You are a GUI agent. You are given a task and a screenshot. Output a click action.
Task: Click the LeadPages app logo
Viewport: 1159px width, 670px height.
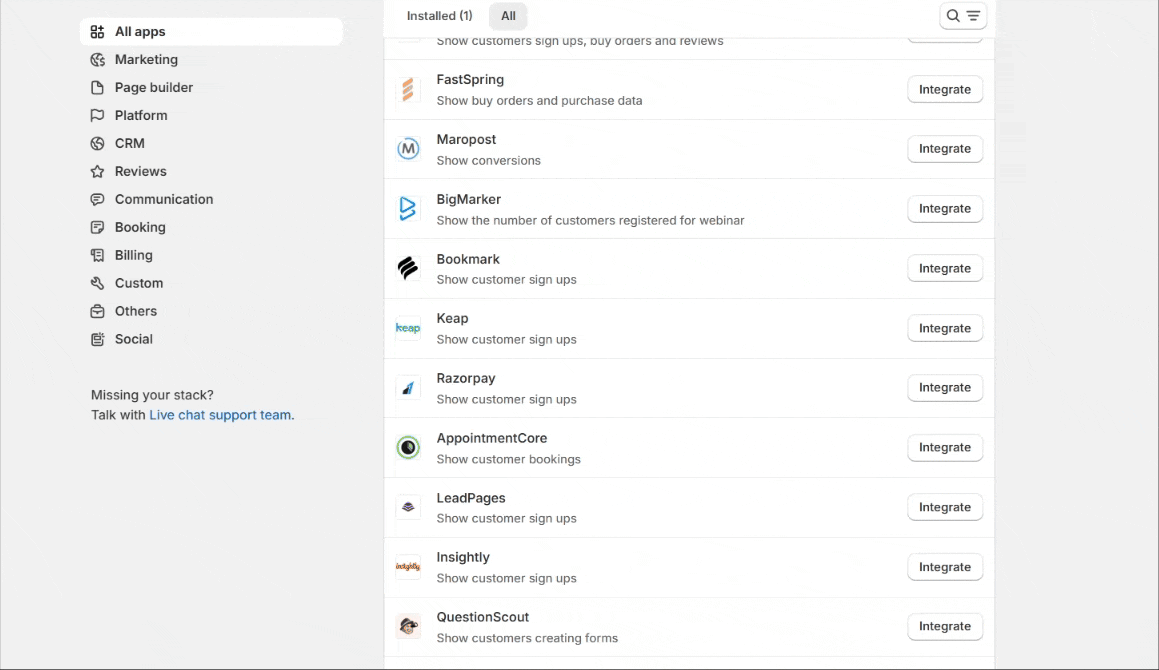click(x=408, y=507)
